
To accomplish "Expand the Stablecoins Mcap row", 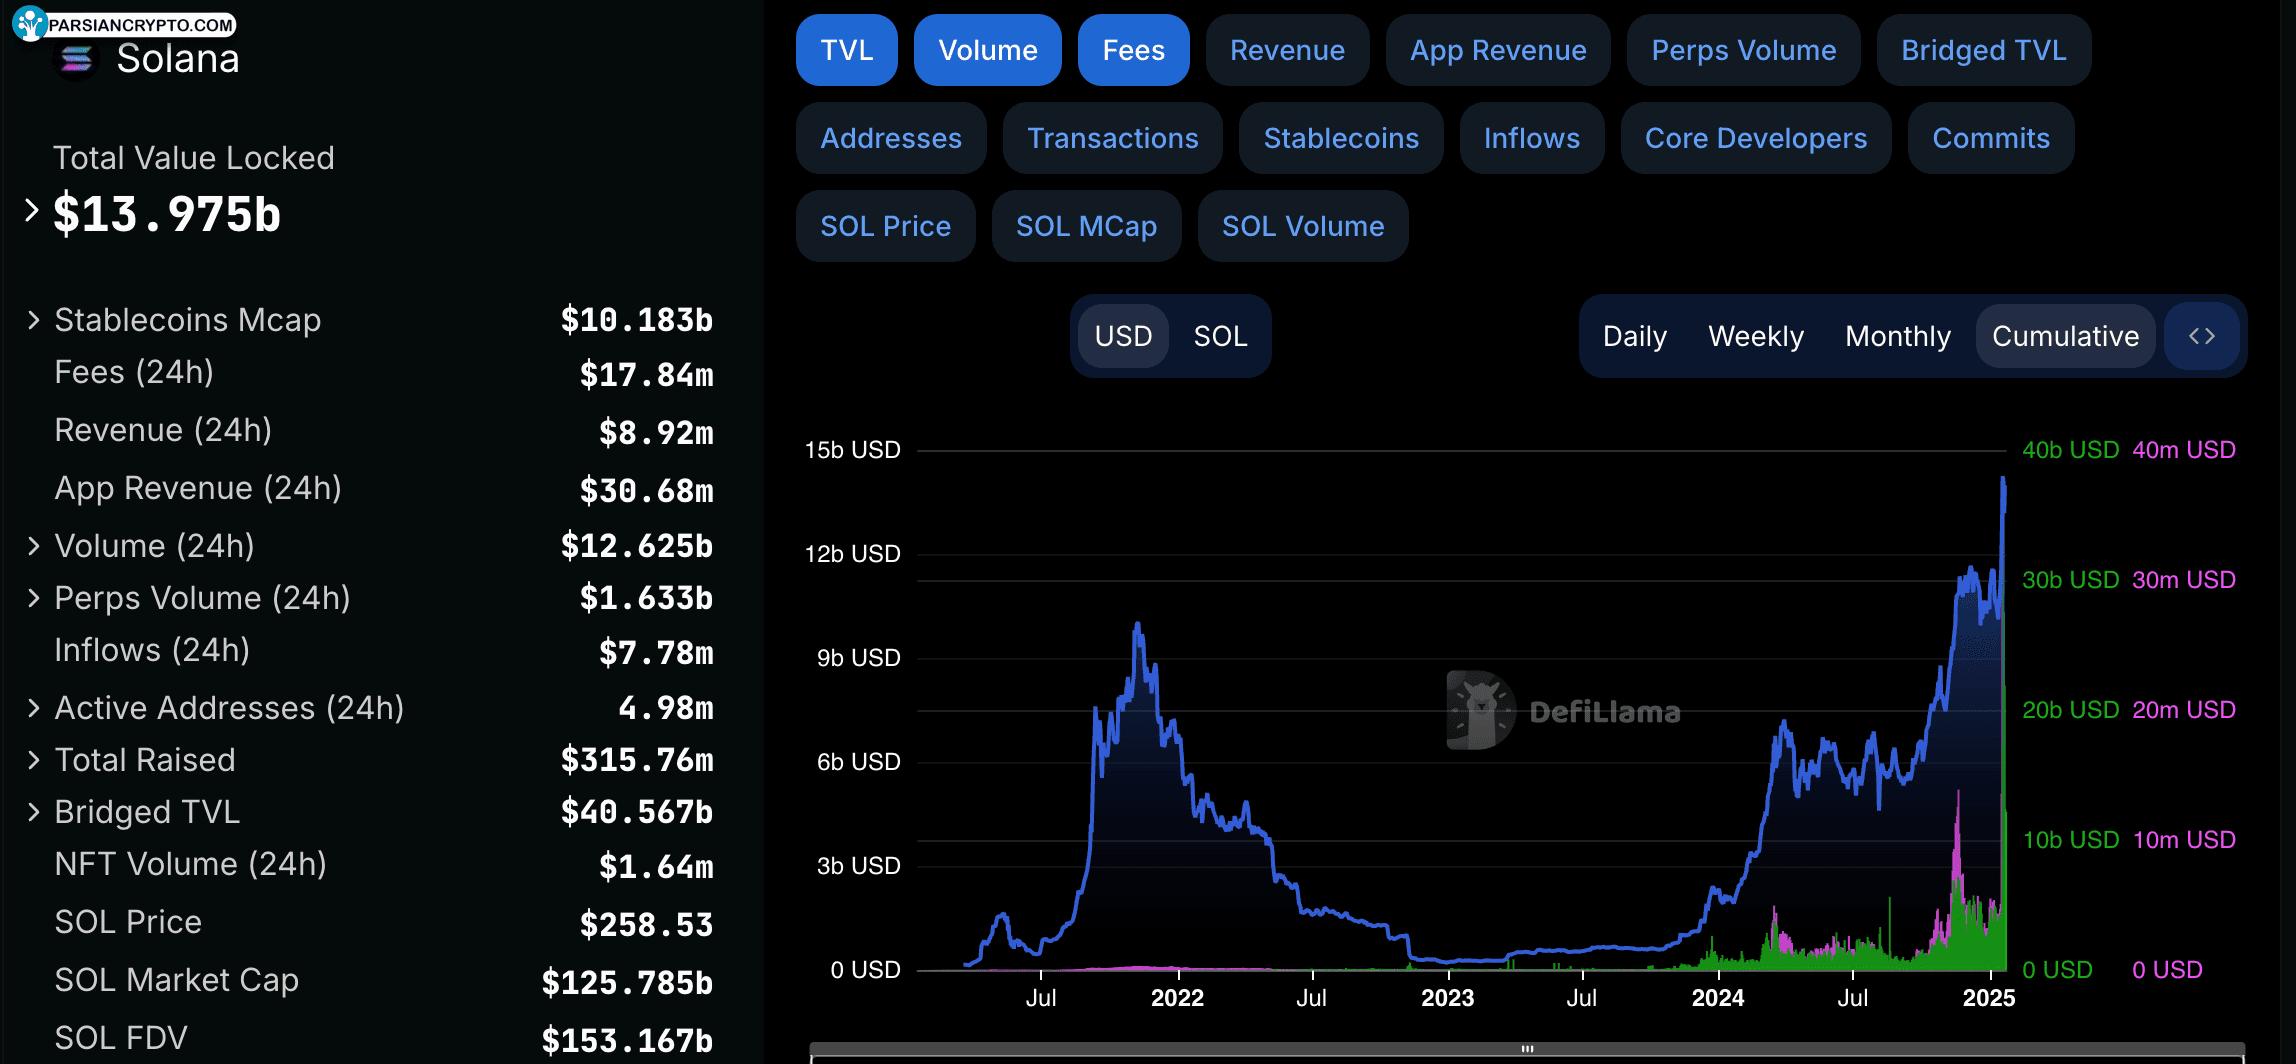I will (x=34, y=320).
